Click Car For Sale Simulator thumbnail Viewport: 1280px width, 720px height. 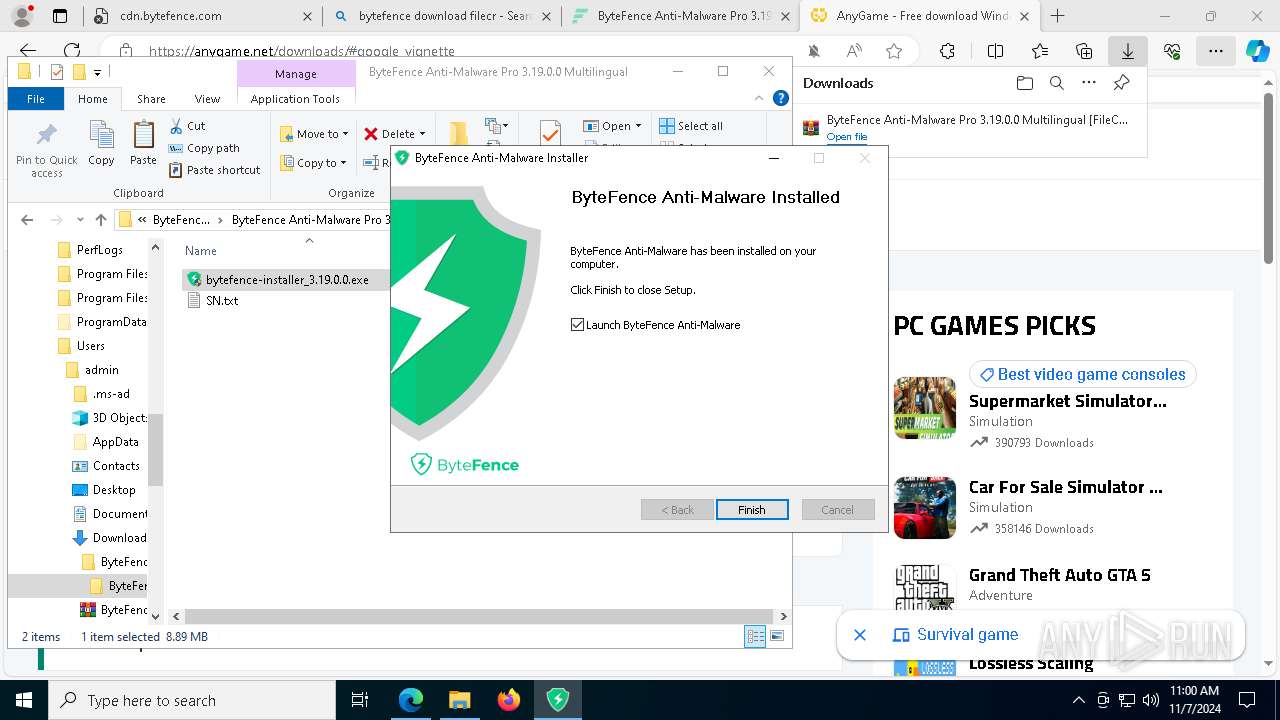[925, 507]
